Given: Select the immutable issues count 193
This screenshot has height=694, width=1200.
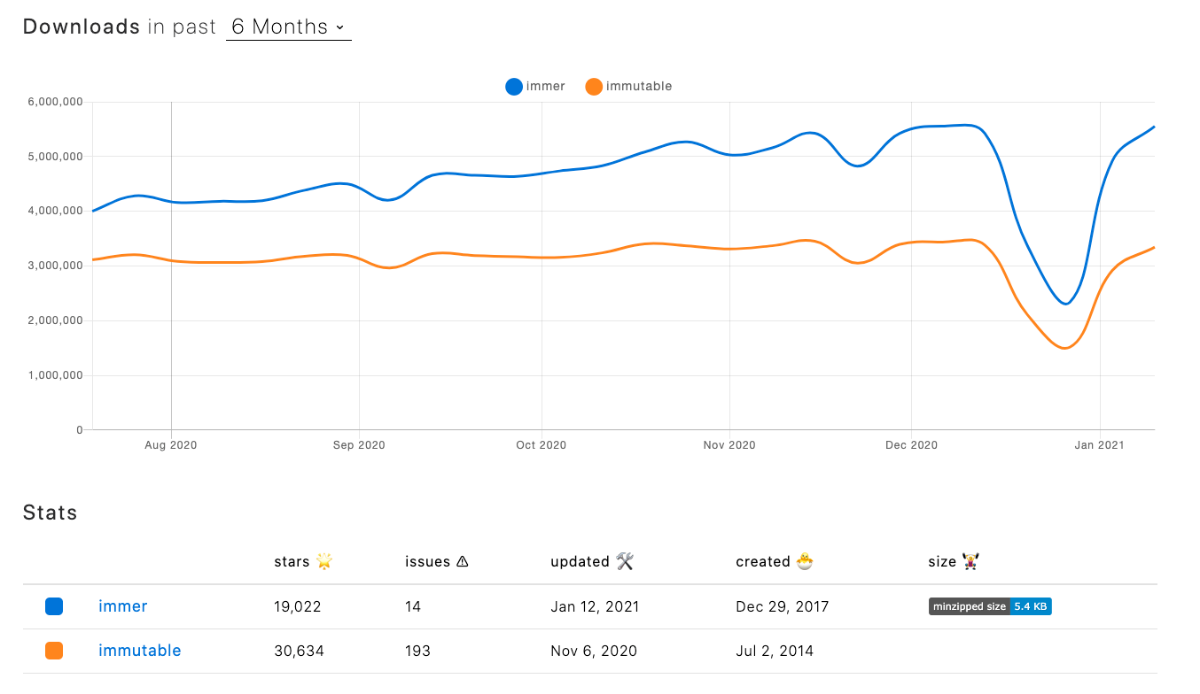Looking at the screenshot, I should point(418,651).
